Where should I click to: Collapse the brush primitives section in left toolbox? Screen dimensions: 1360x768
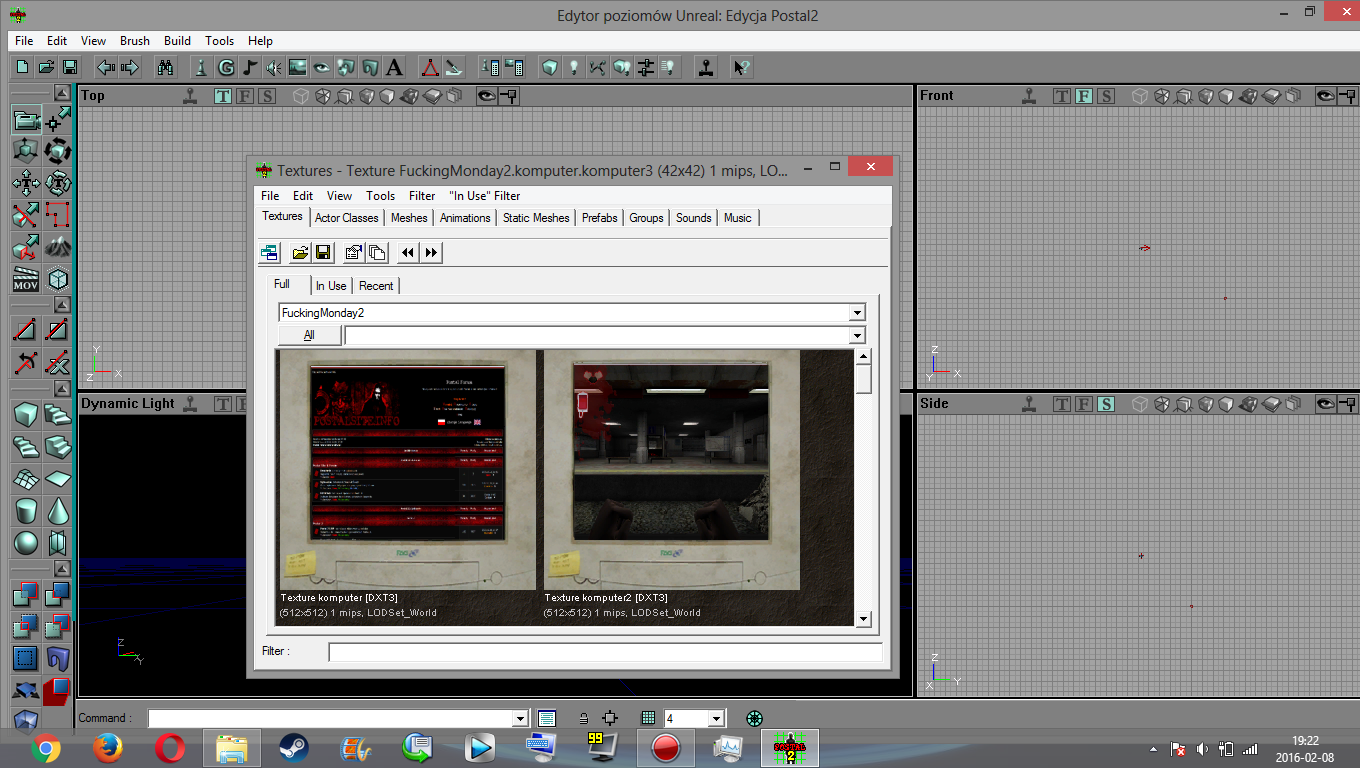tap(62, 389)
